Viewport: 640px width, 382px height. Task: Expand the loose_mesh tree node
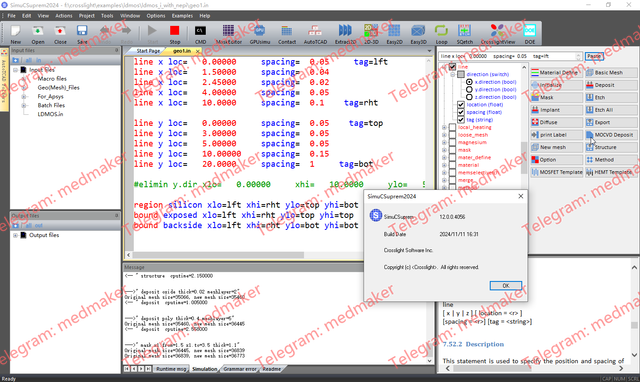pos(444,135)
